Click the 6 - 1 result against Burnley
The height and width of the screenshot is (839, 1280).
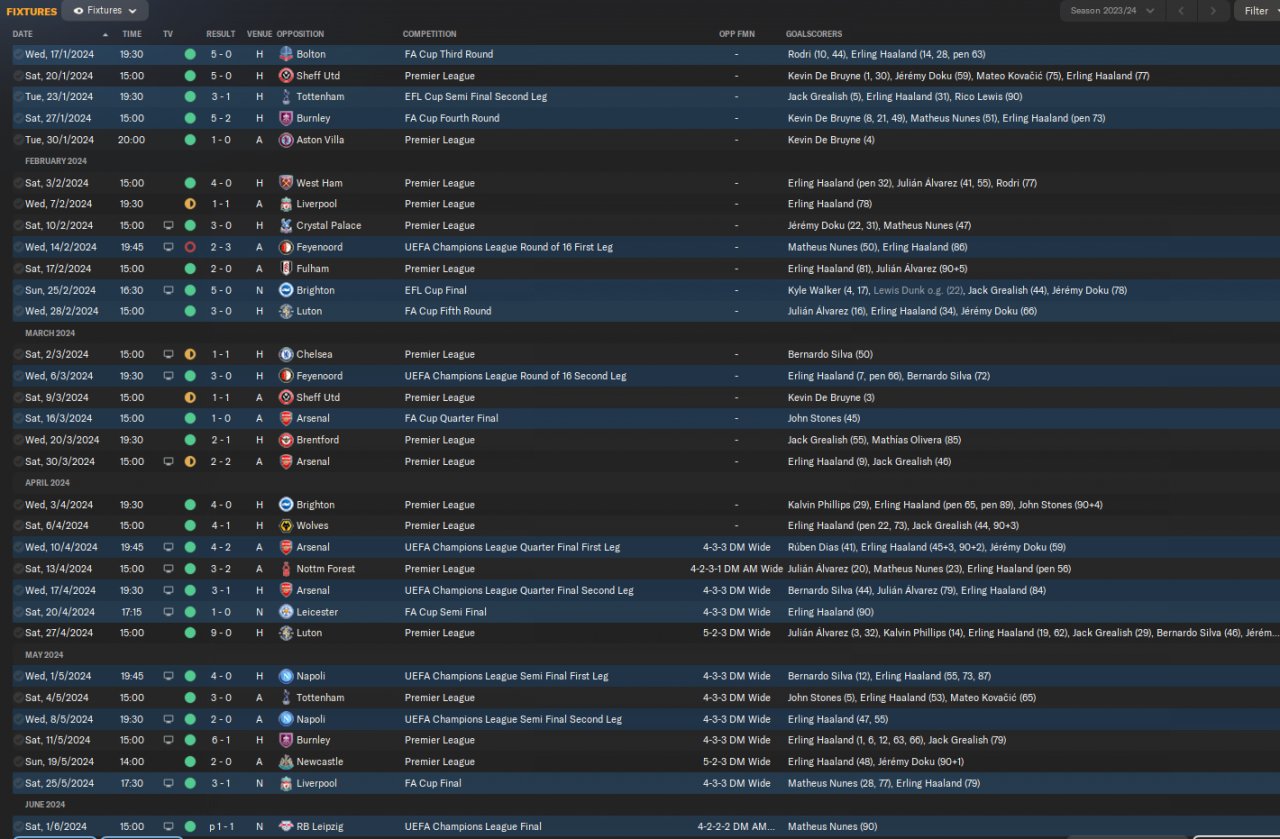tap(221, 741)
